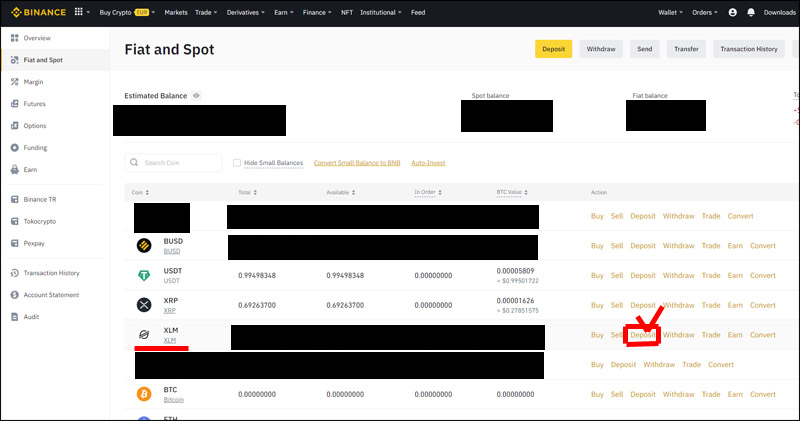Click the Transaction History header button
Screen dimensions: 800x421
[x=749, y=49]
